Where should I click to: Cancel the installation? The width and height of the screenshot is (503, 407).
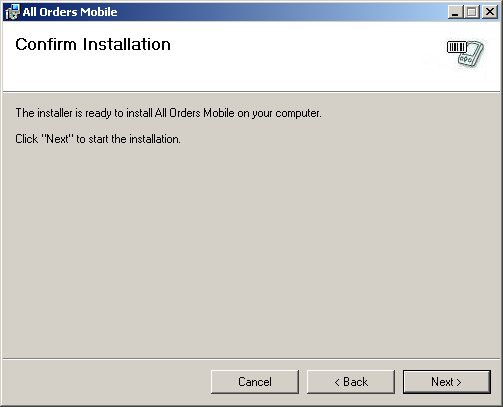point(255,382)
